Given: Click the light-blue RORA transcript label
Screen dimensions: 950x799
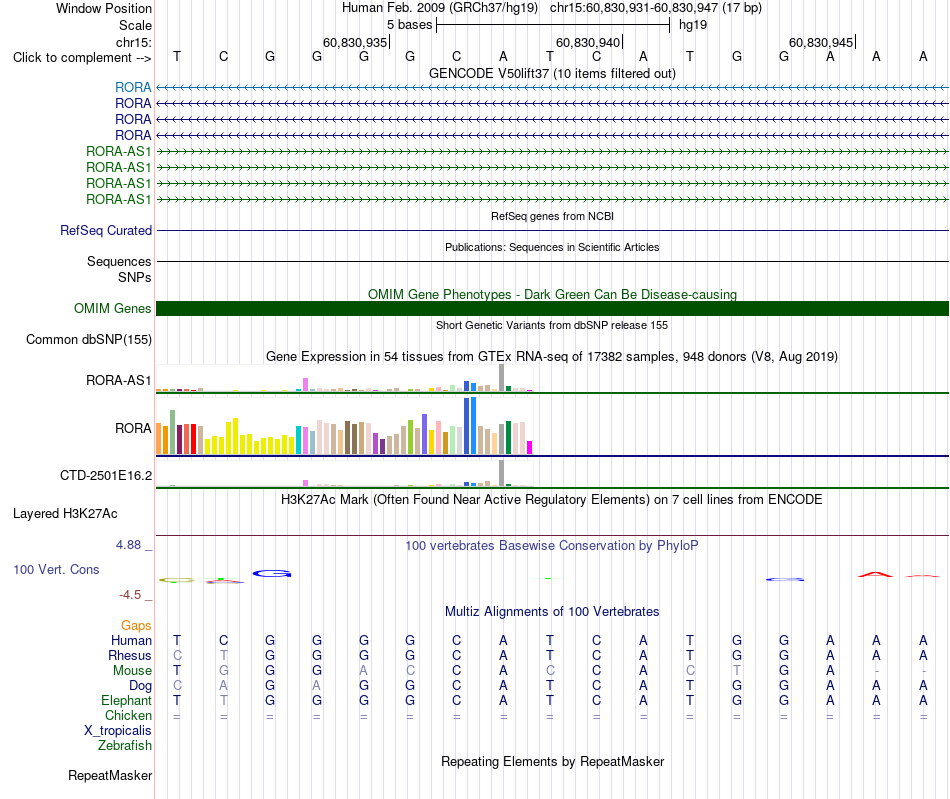Looking at the screenshot, I should (133, 87).
